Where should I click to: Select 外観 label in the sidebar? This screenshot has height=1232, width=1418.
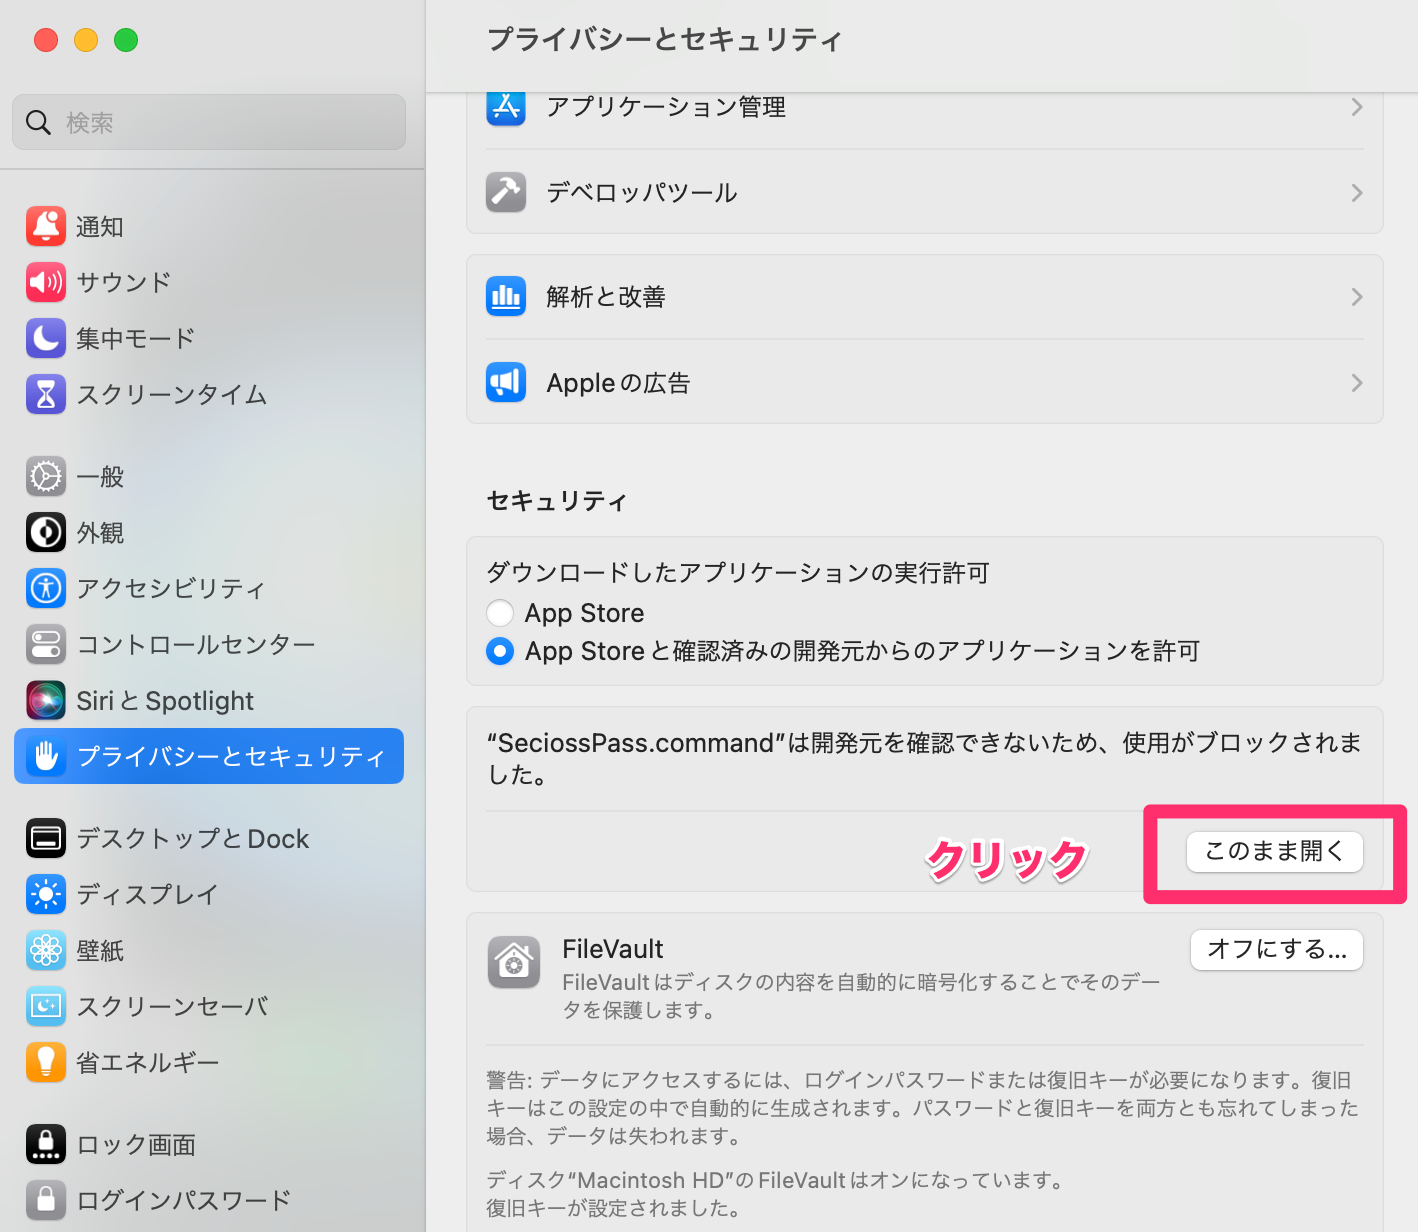100,533
